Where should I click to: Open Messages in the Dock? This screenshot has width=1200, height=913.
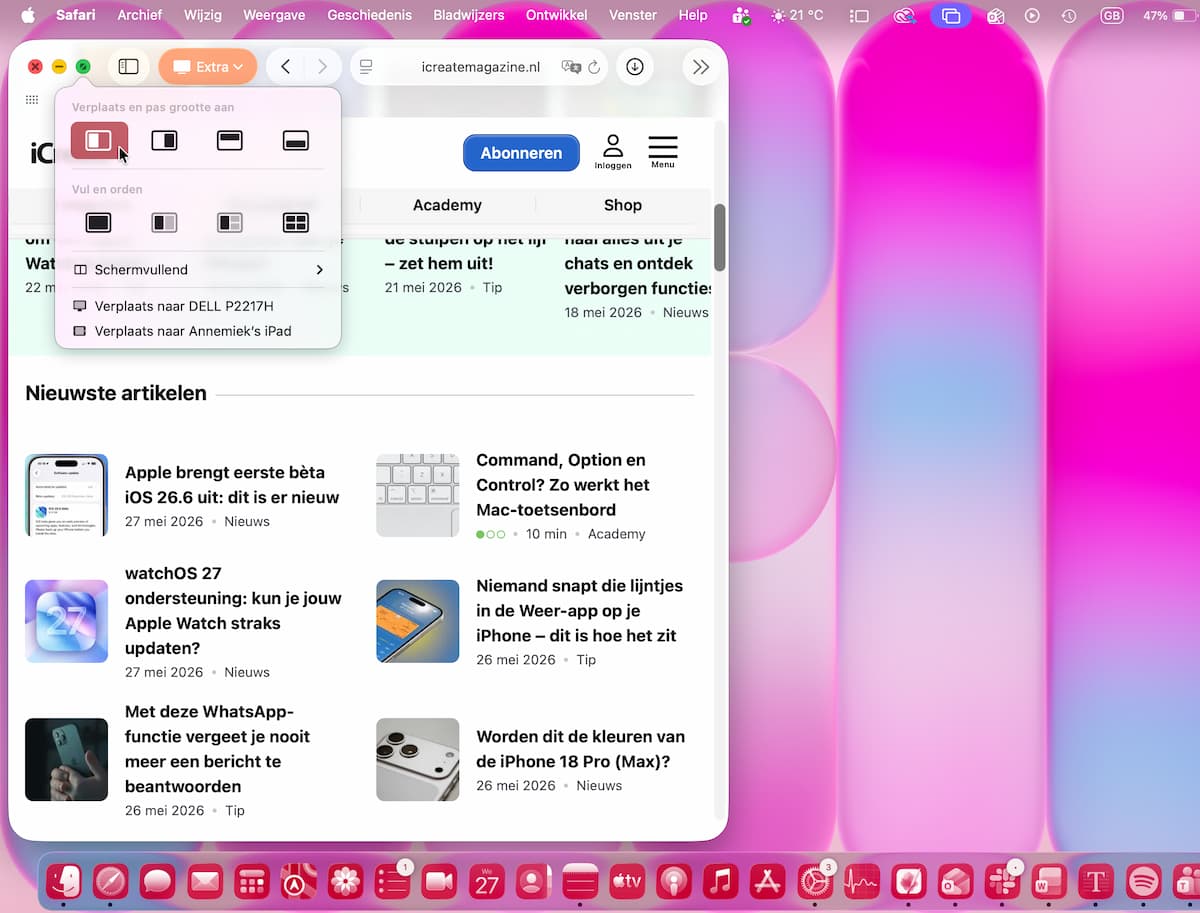(158, 881)
